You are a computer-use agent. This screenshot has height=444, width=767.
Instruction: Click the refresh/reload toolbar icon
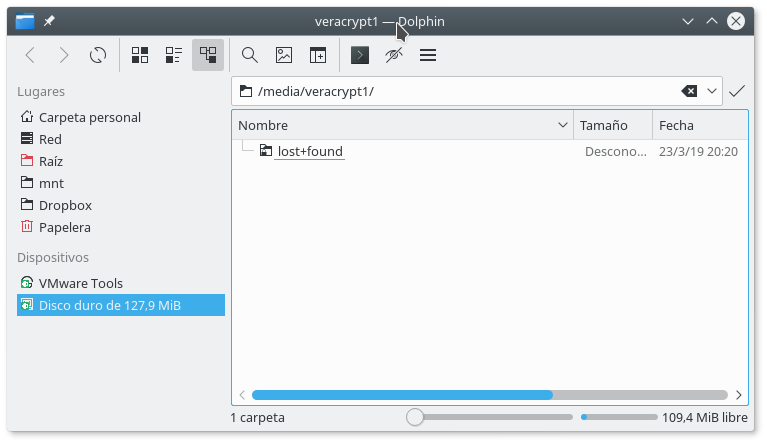point(98,56)
